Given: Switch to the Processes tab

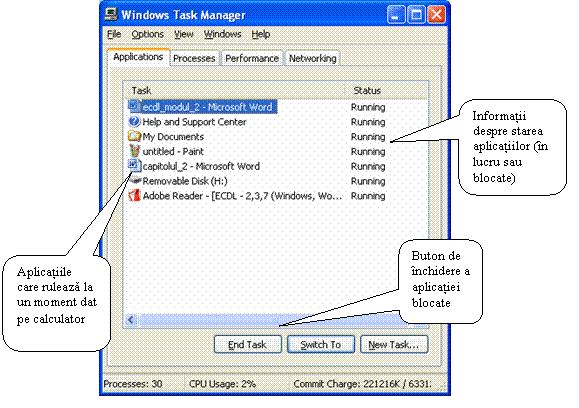Looking at the screenshot, I should [x=194, y=58].
